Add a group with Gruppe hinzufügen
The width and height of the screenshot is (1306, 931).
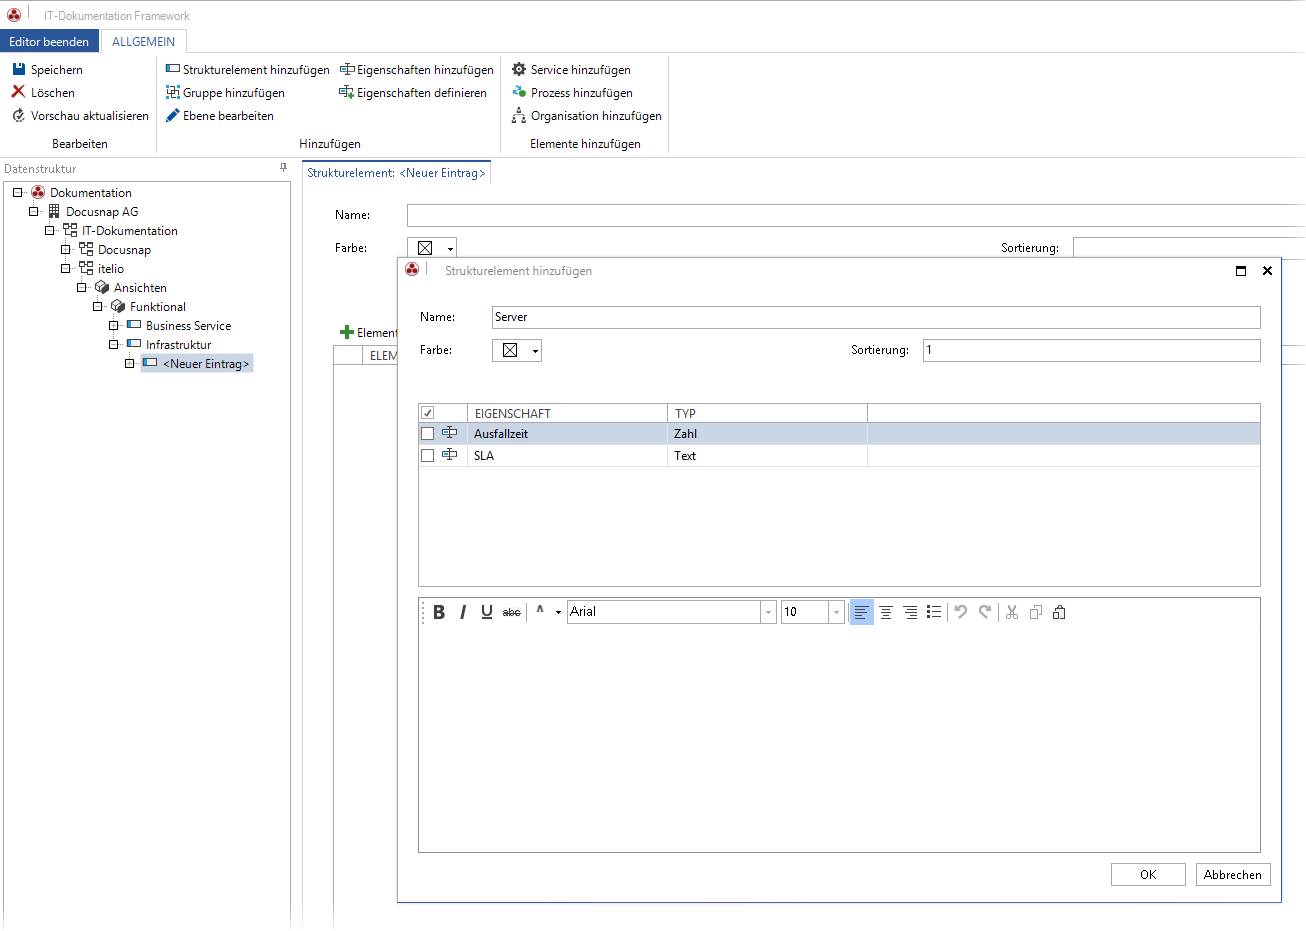(x=225, y=92)
